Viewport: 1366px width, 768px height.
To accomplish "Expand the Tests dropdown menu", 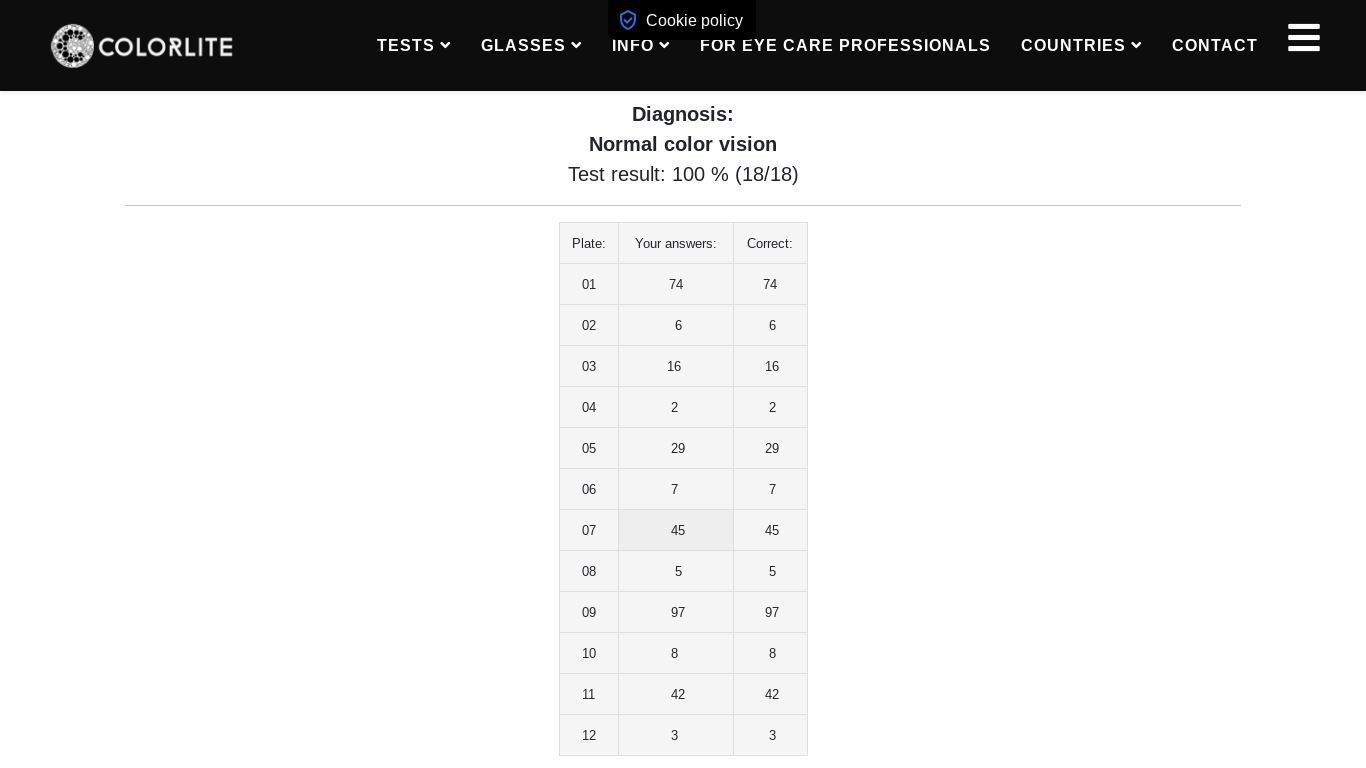I will (x=413, y=46).
